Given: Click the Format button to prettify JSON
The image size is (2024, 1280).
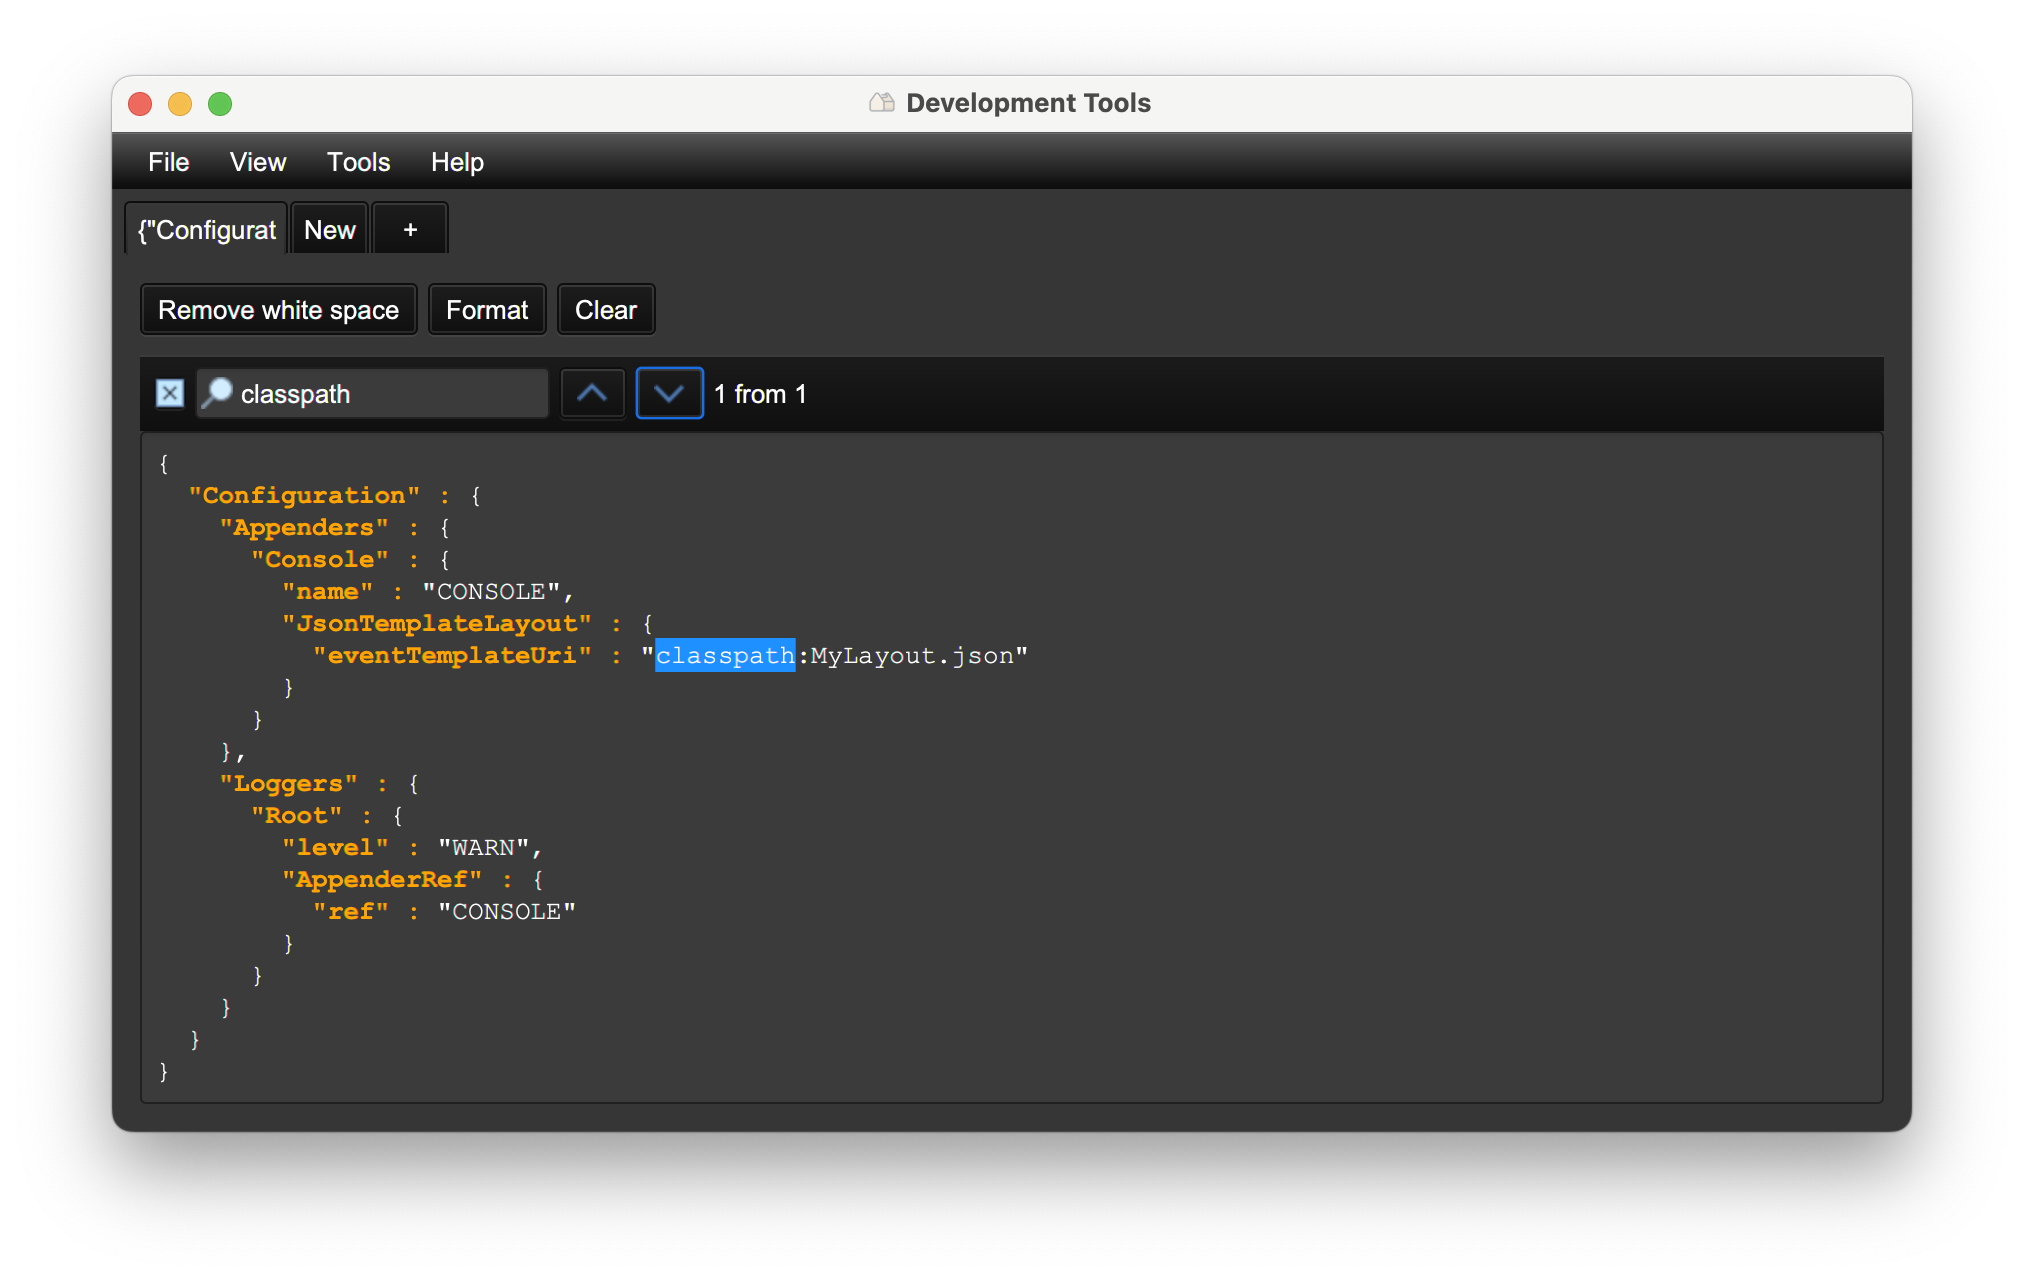Looking at the screenshot, I should point(488,310).
